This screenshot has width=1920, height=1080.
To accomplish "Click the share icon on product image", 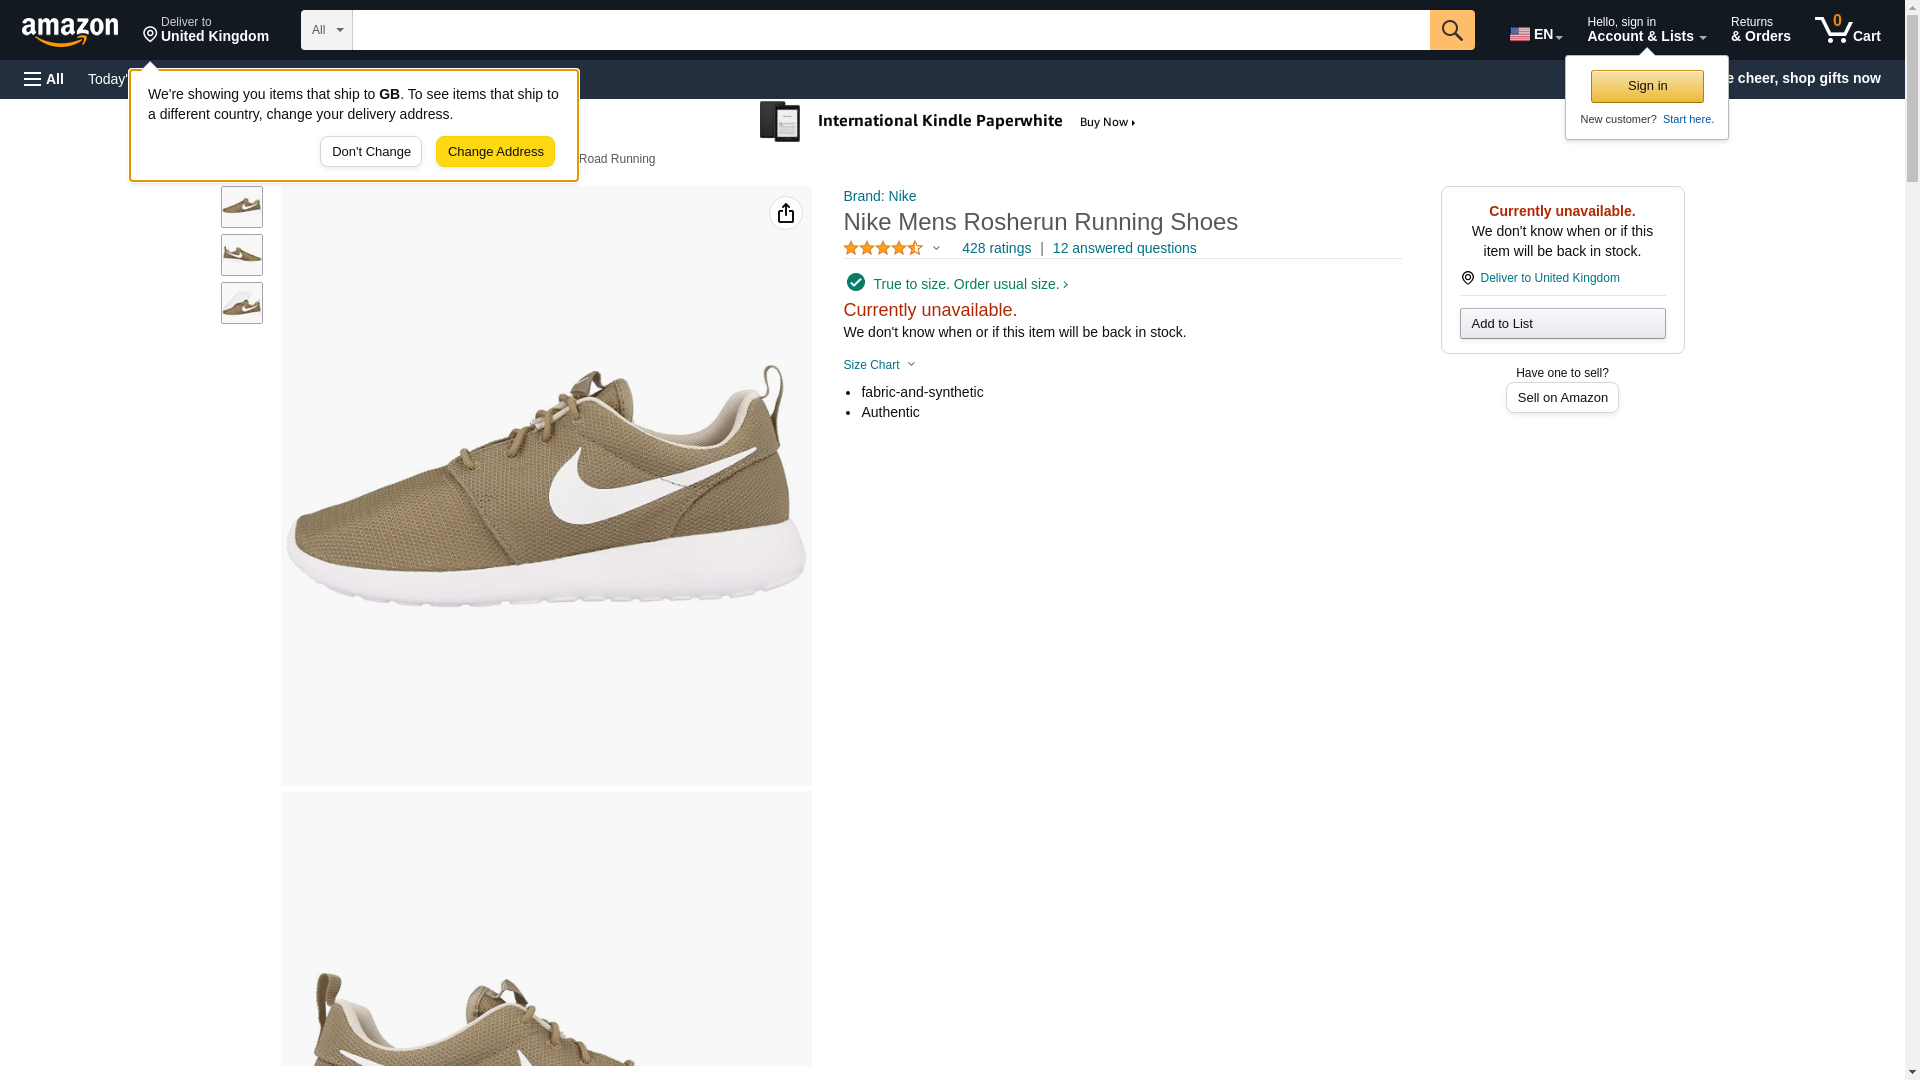I will [785, 213].
